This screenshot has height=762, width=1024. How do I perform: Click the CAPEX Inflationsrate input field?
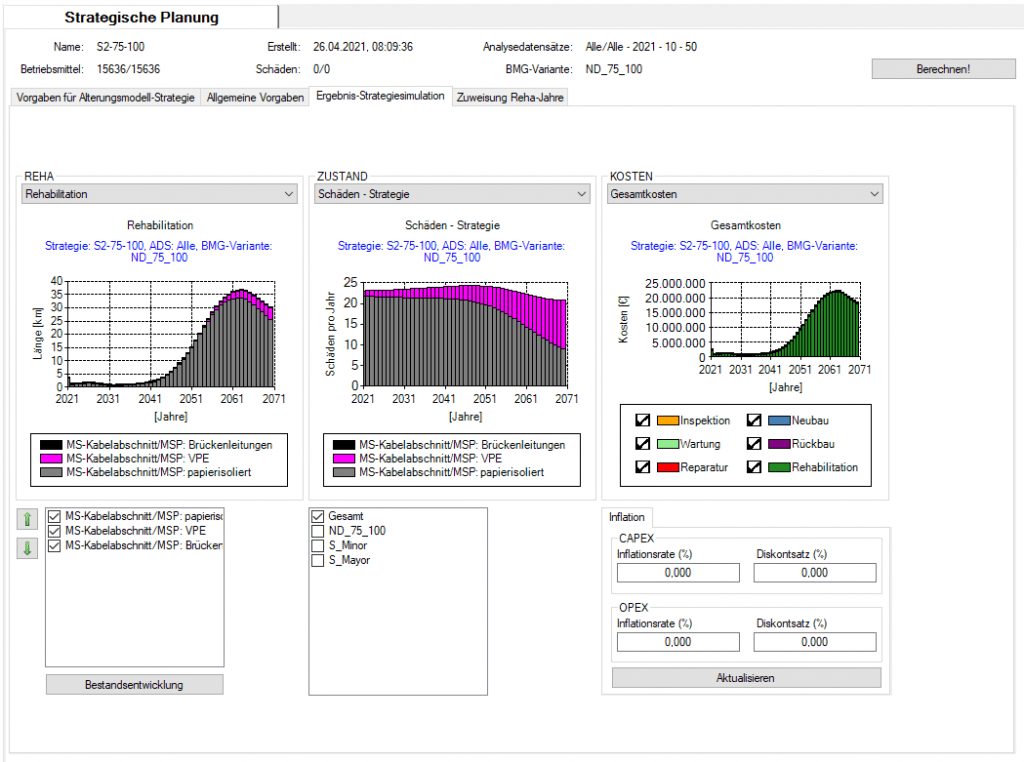(678, 573)
